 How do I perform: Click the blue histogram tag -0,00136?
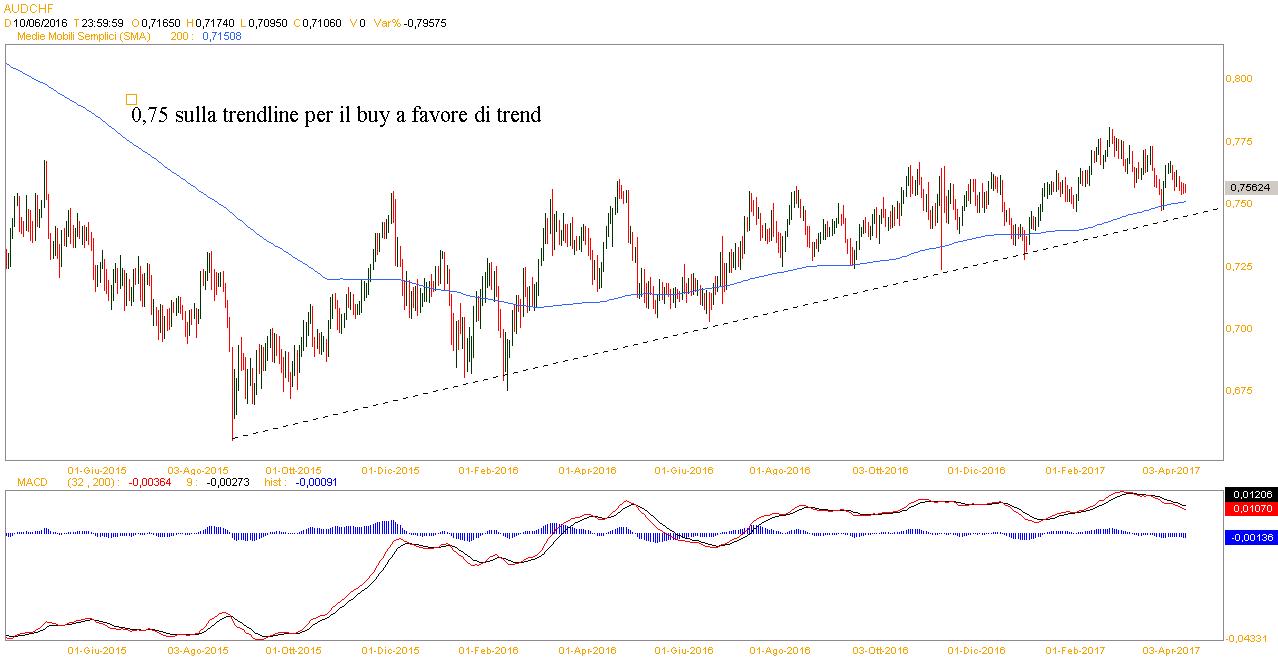pos(1249,537)
